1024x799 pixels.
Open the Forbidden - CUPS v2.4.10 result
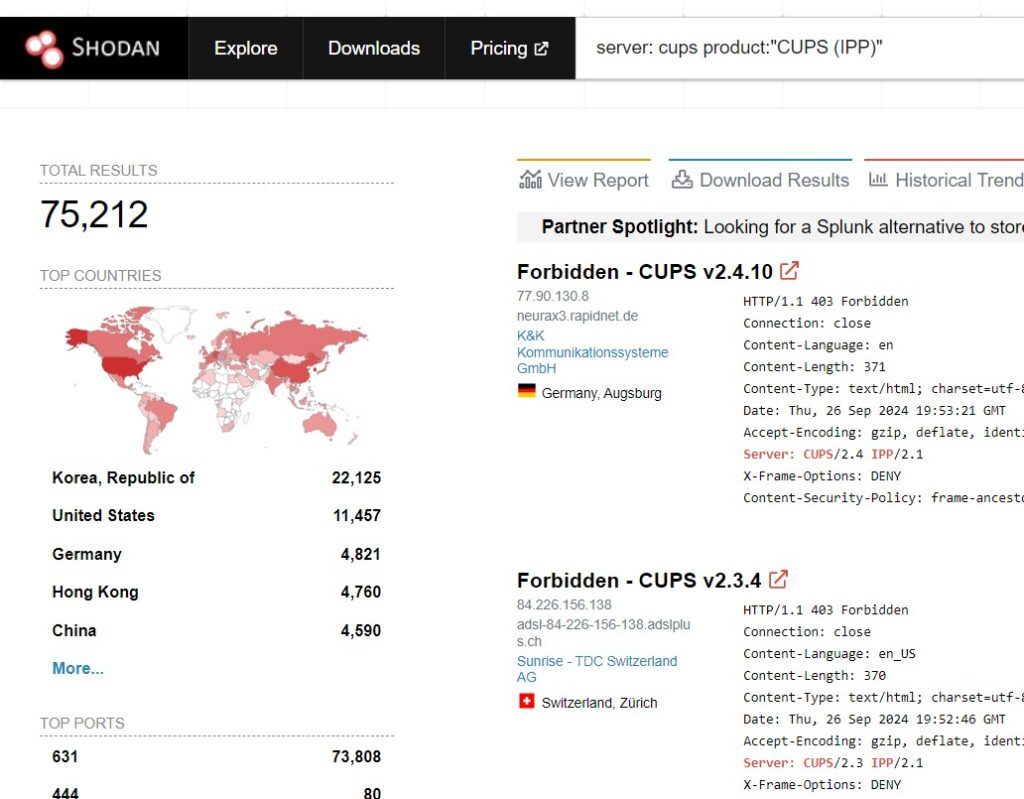(645, 272)
